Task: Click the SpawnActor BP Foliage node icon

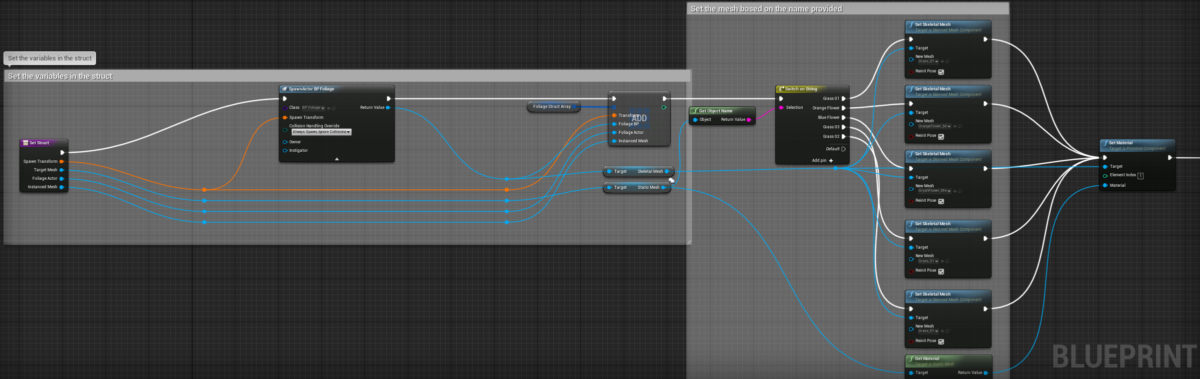Action: 284,89
